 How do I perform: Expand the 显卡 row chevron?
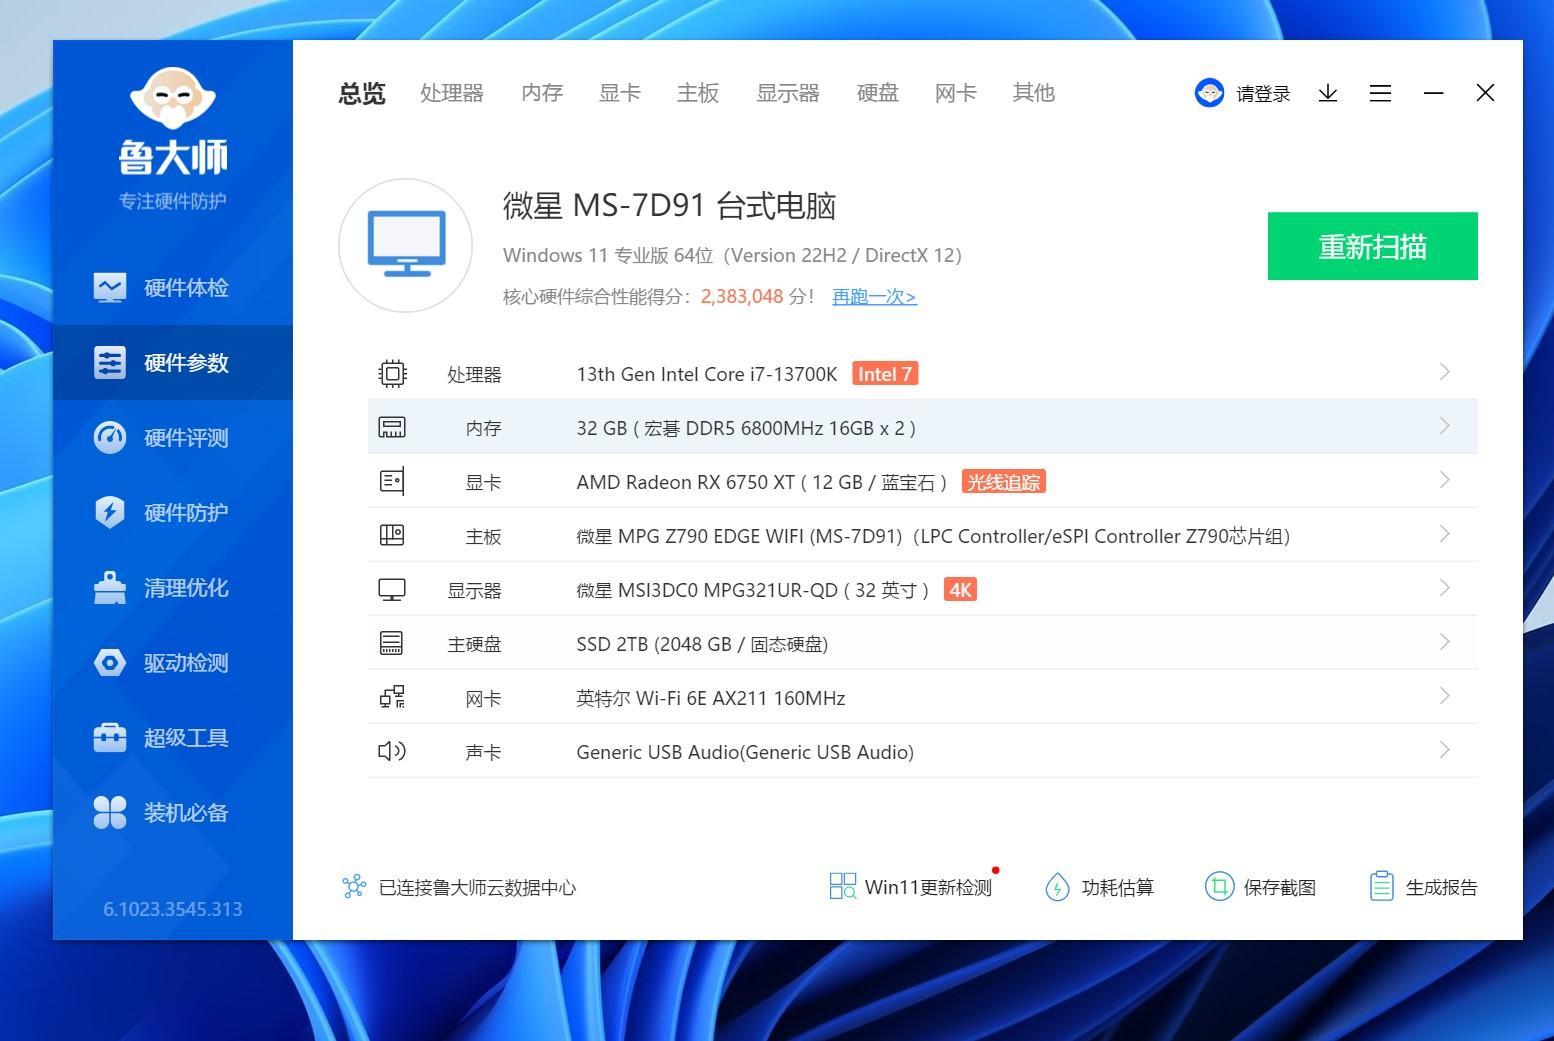coord(1444,480)
